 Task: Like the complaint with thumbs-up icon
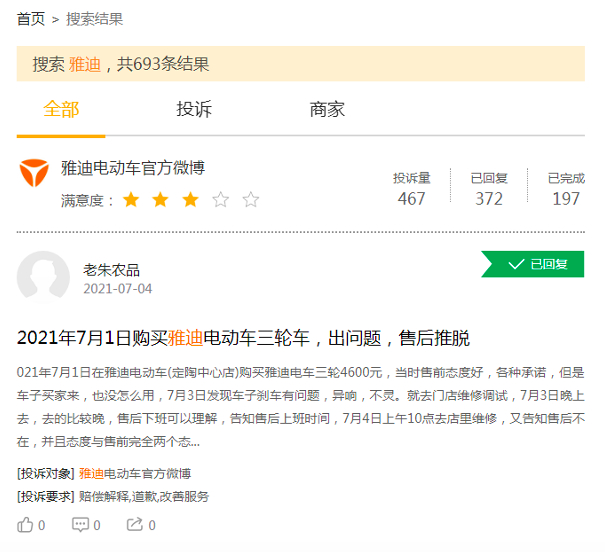25,525
